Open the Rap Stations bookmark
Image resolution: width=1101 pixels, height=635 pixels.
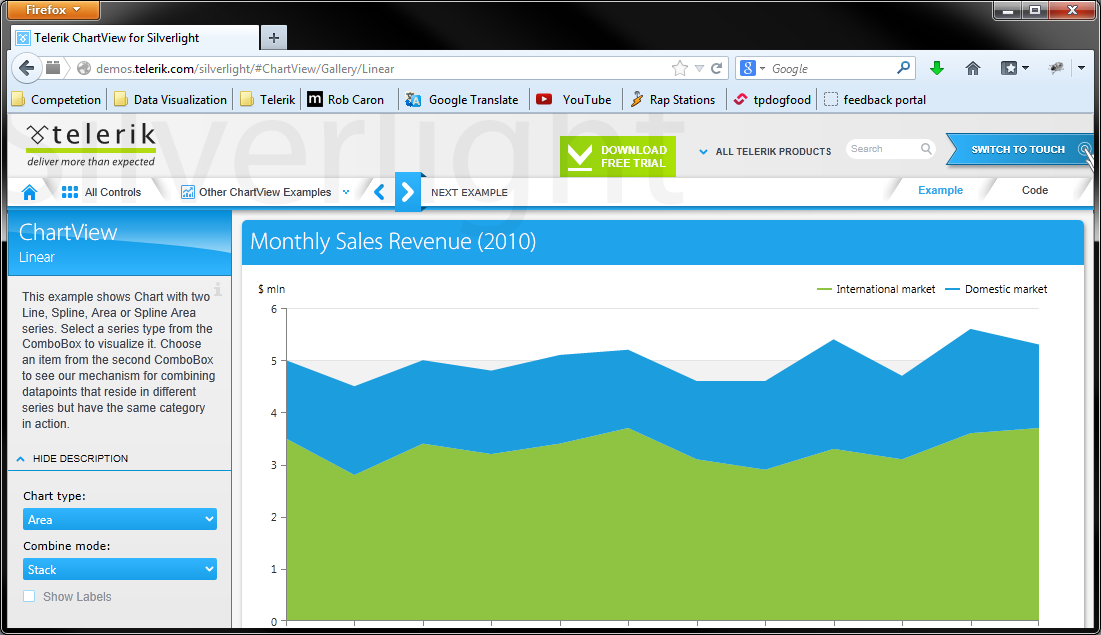point(672,100)
